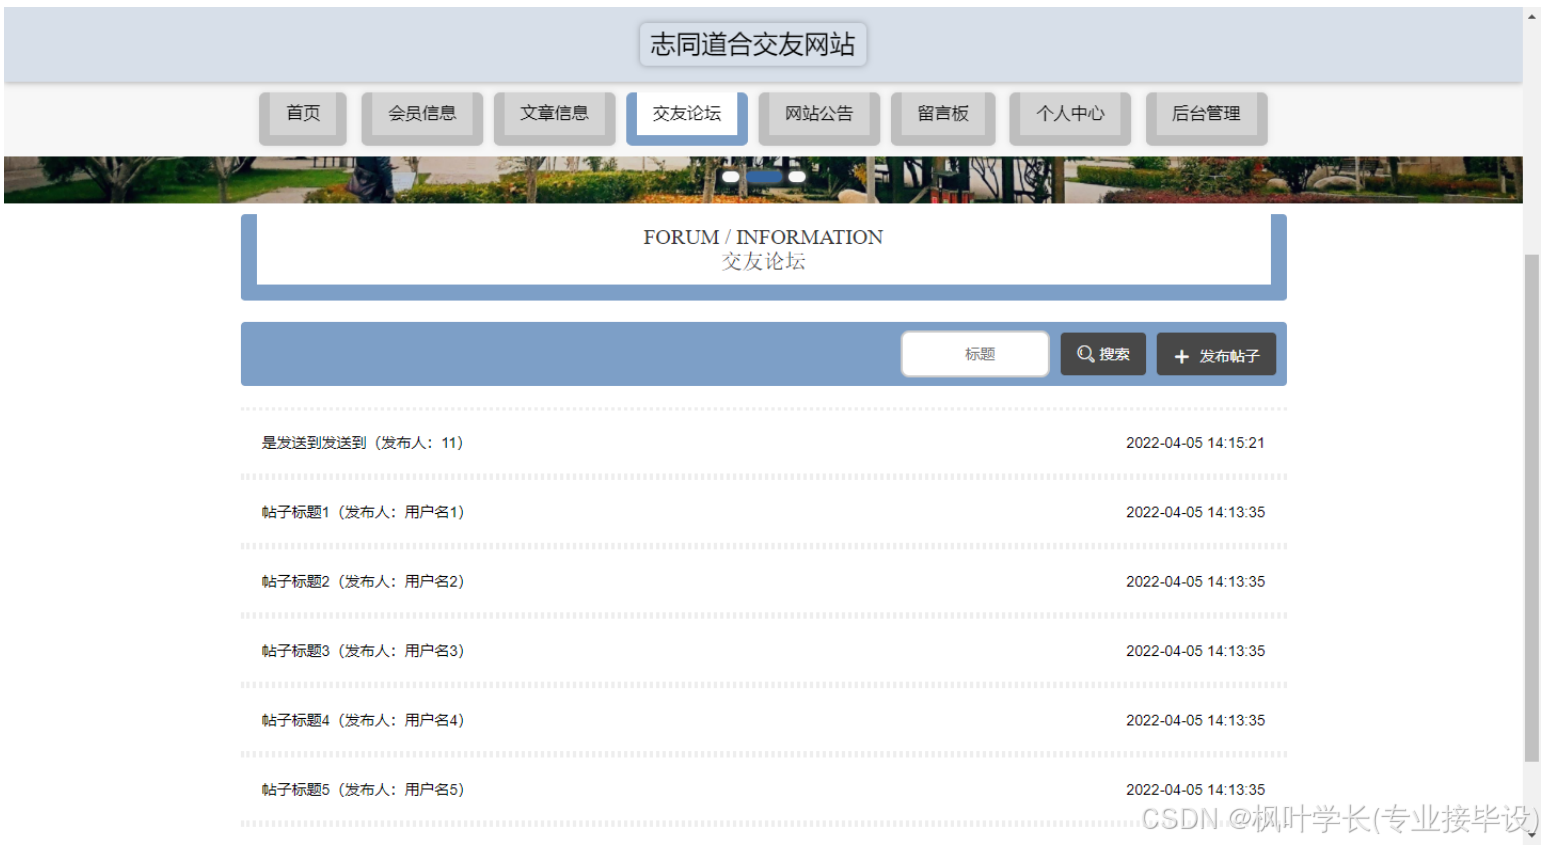Viewport: 1543px width, 845px height.
Task: Click timestamp of 帖子标题3 row
Action: pos(1195,651)
